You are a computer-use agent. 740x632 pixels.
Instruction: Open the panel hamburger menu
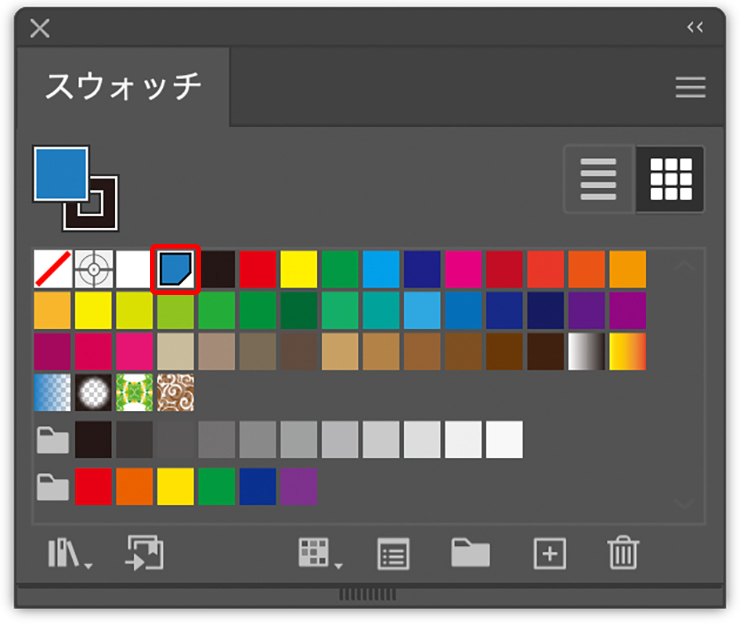690,88
